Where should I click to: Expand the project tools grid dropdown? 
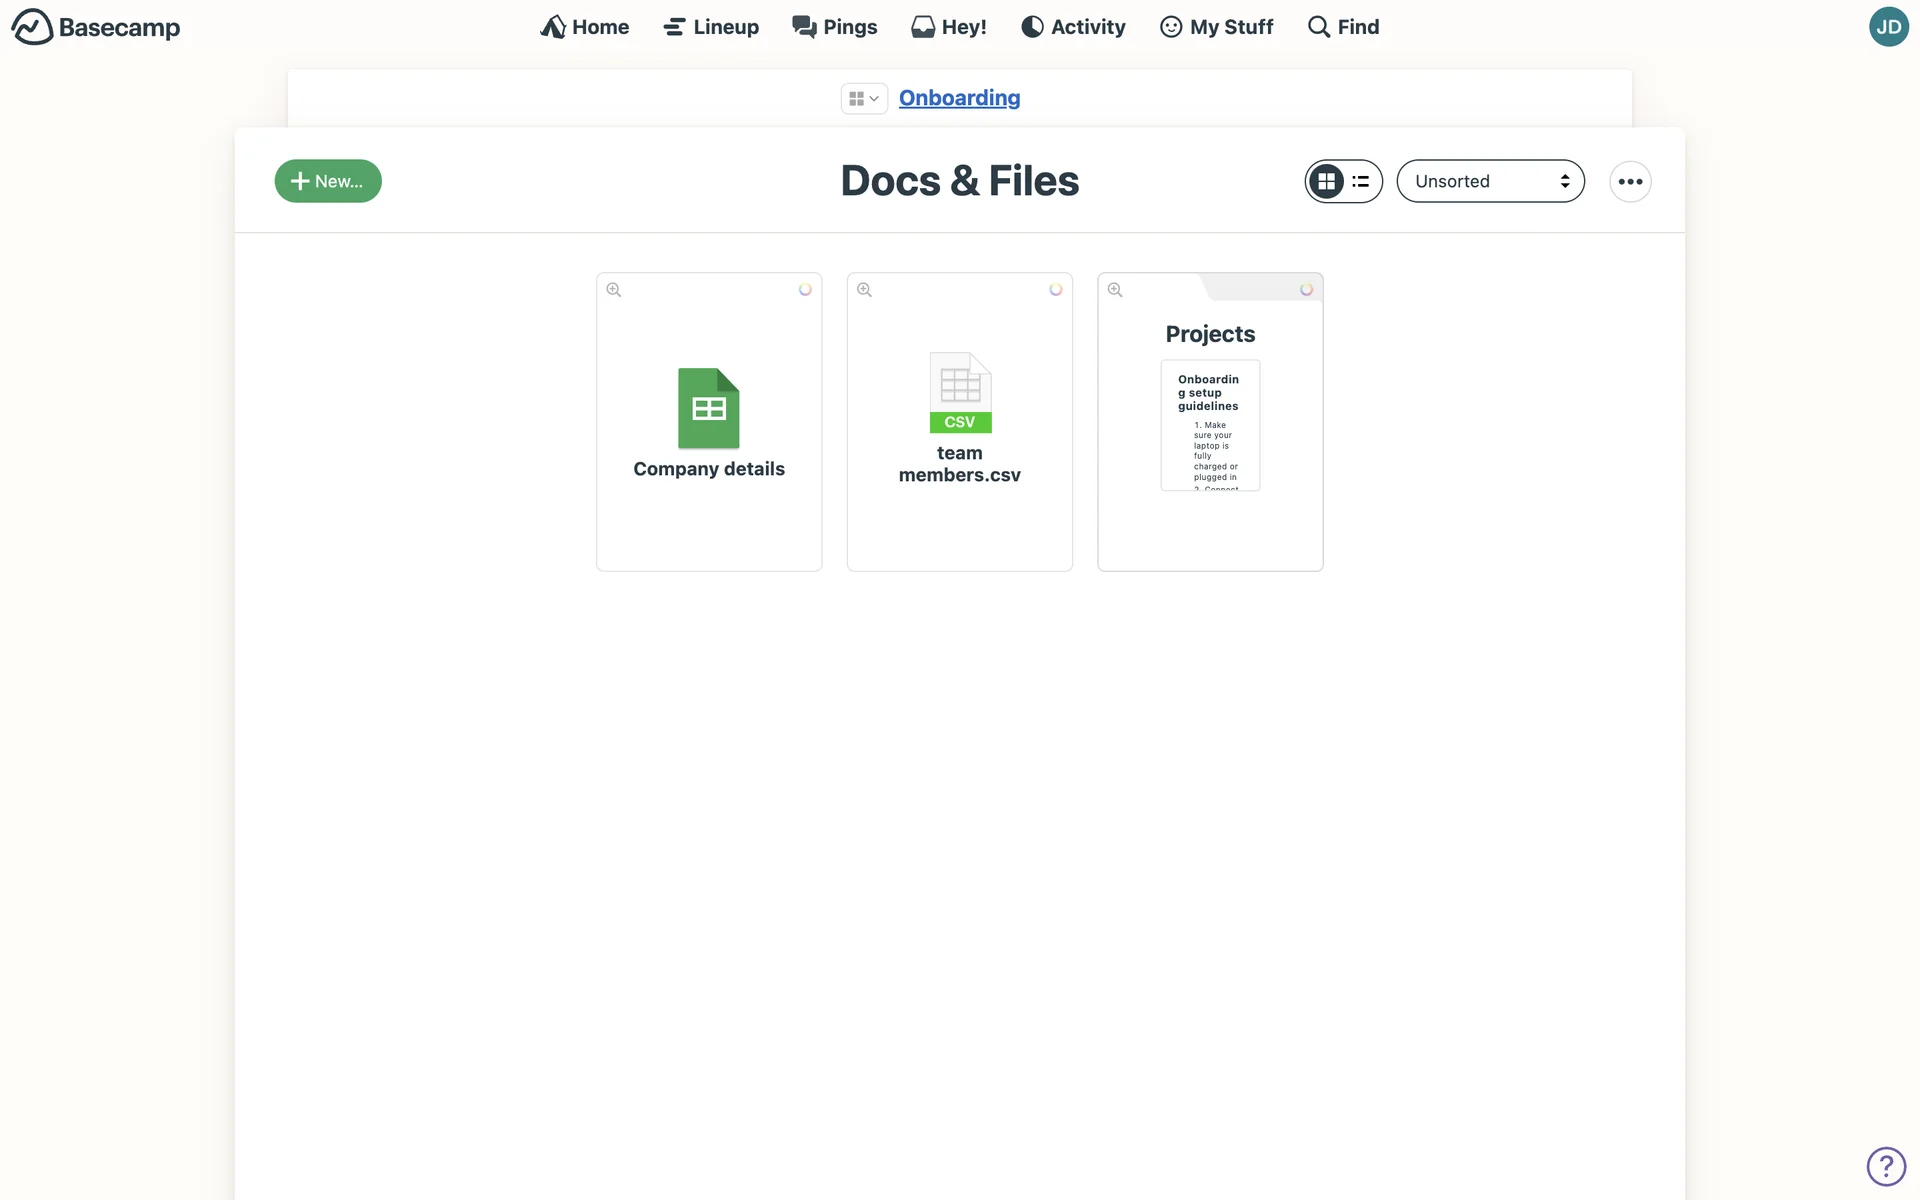[864, 98]
